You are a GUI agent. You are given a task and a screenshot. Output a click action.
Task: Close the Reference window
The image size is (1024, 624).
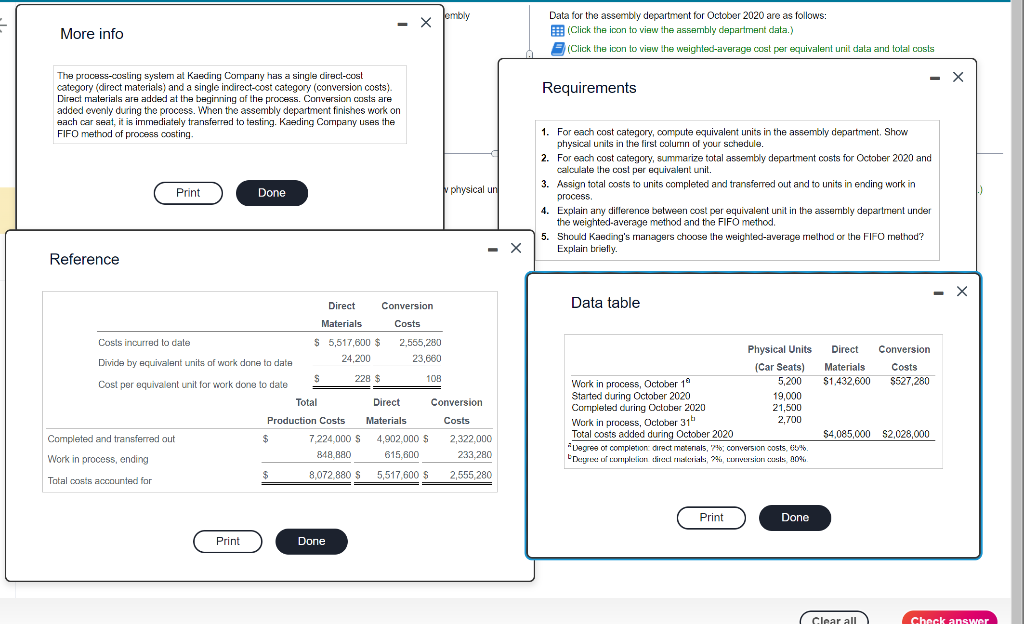click(516, 248)
